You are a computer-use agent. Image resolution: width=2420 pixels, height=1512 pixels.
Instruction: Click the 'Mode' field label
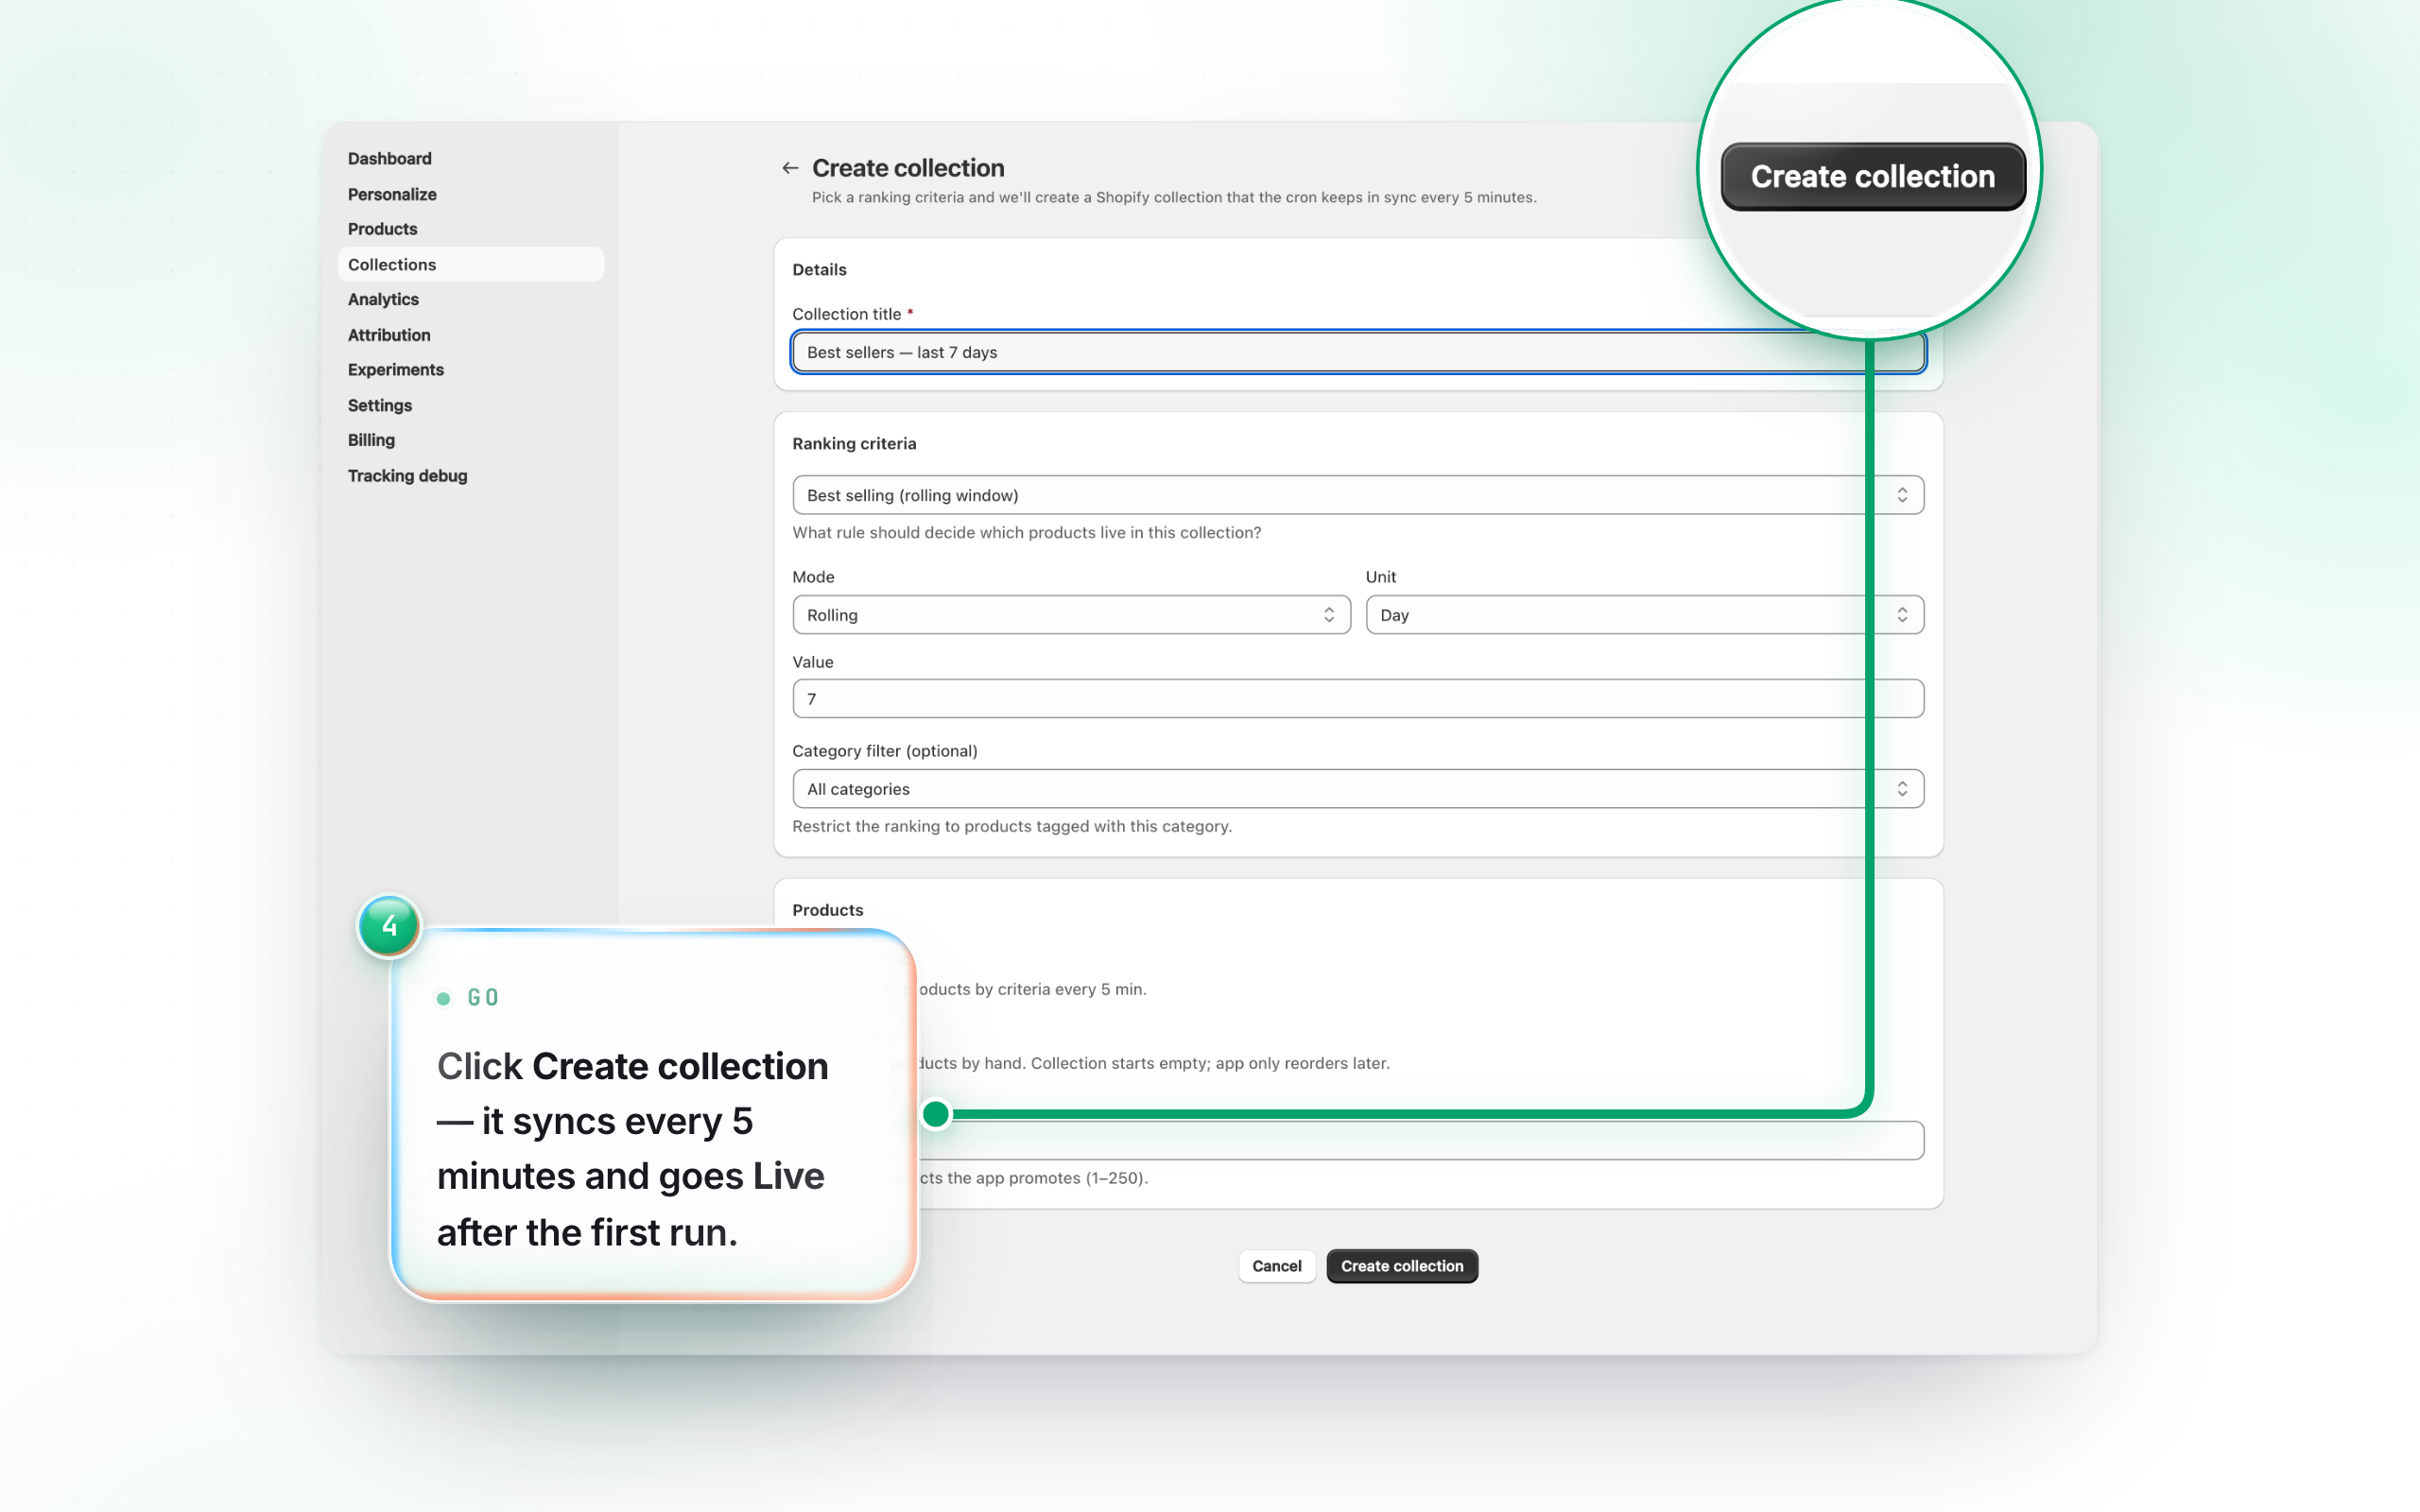(813, 577)
